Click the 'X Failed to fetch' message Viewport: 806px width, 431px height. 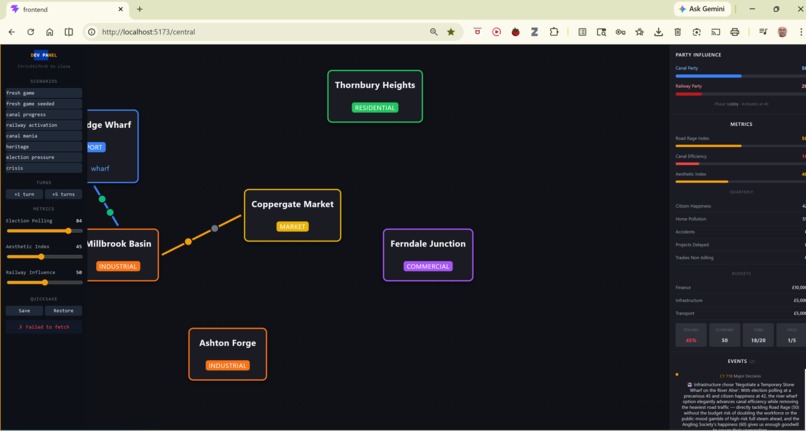click(44, 327)
